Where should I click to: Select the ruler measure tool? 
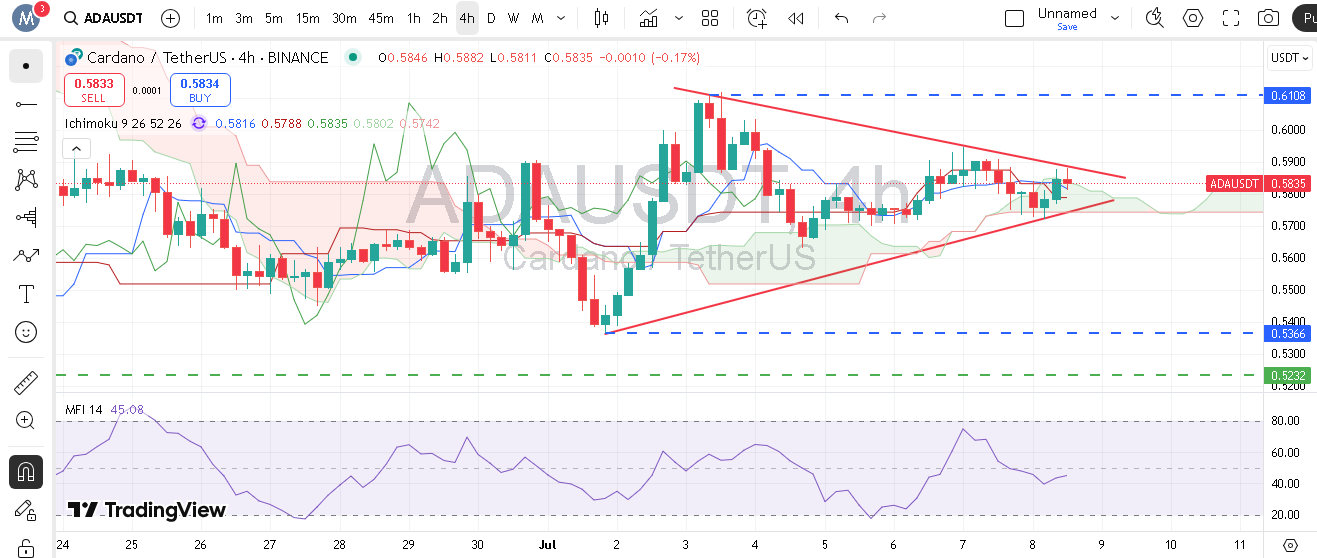26,383
